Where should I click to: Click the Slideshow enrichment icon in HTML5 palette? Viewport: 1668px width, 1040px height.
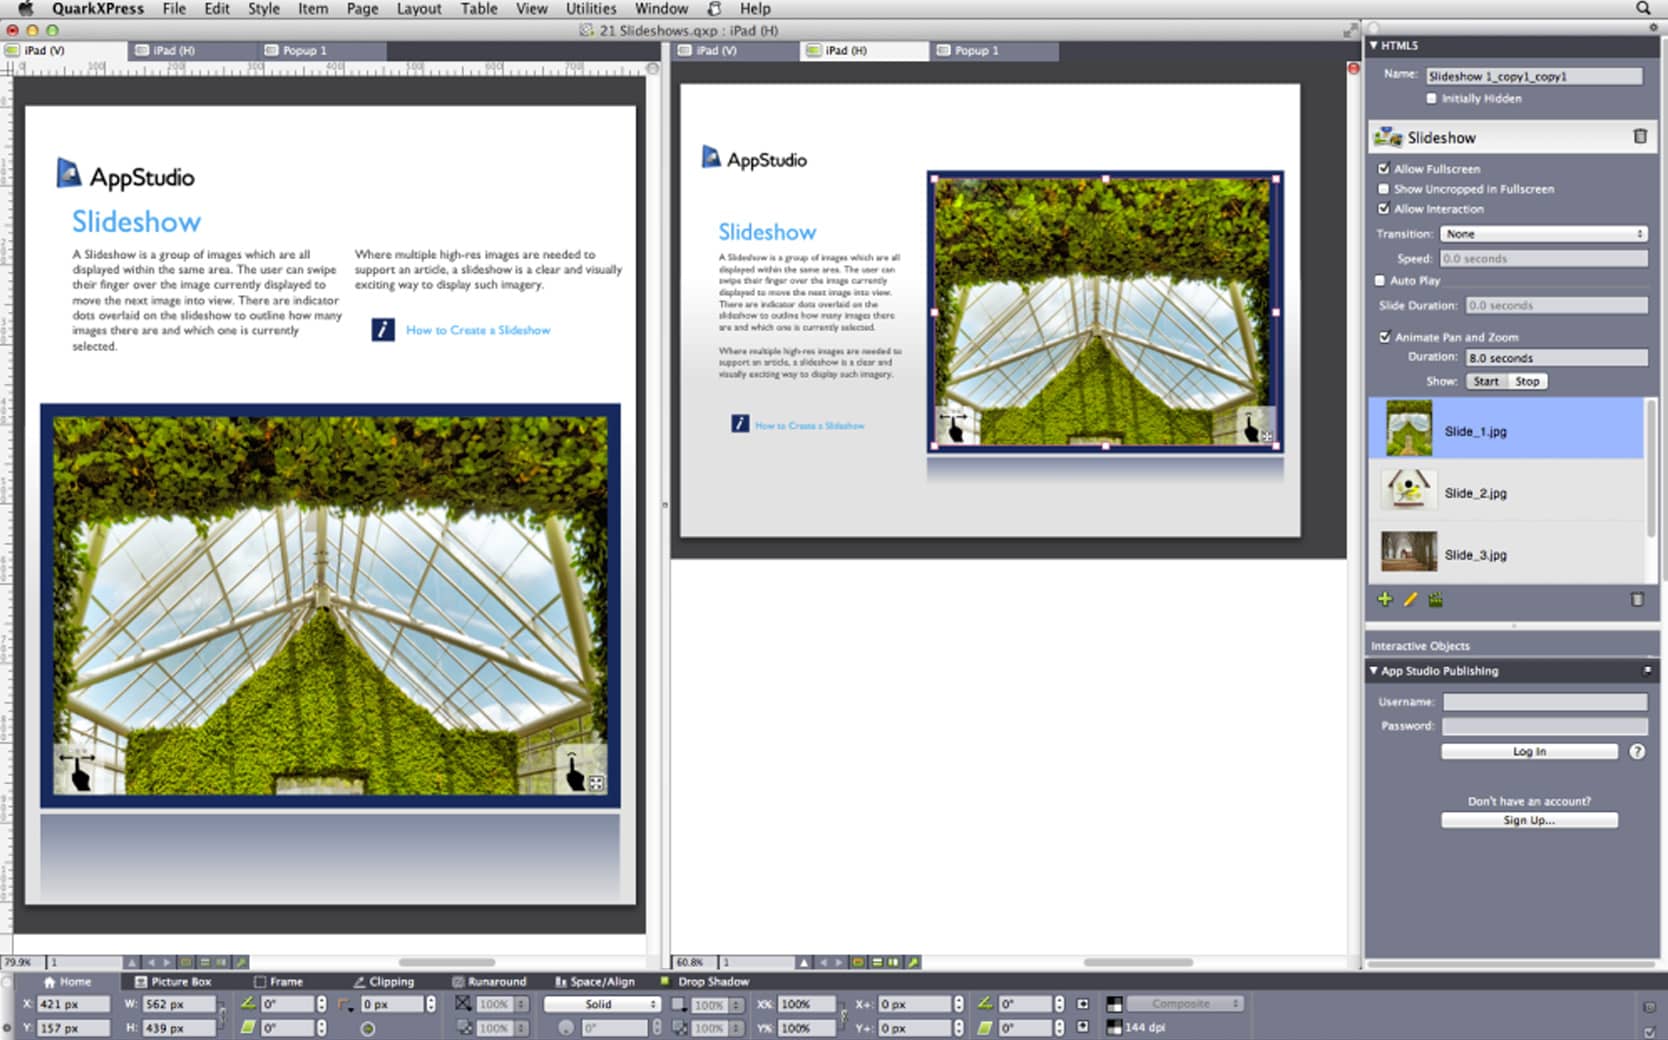click(x=1388, y=137)
